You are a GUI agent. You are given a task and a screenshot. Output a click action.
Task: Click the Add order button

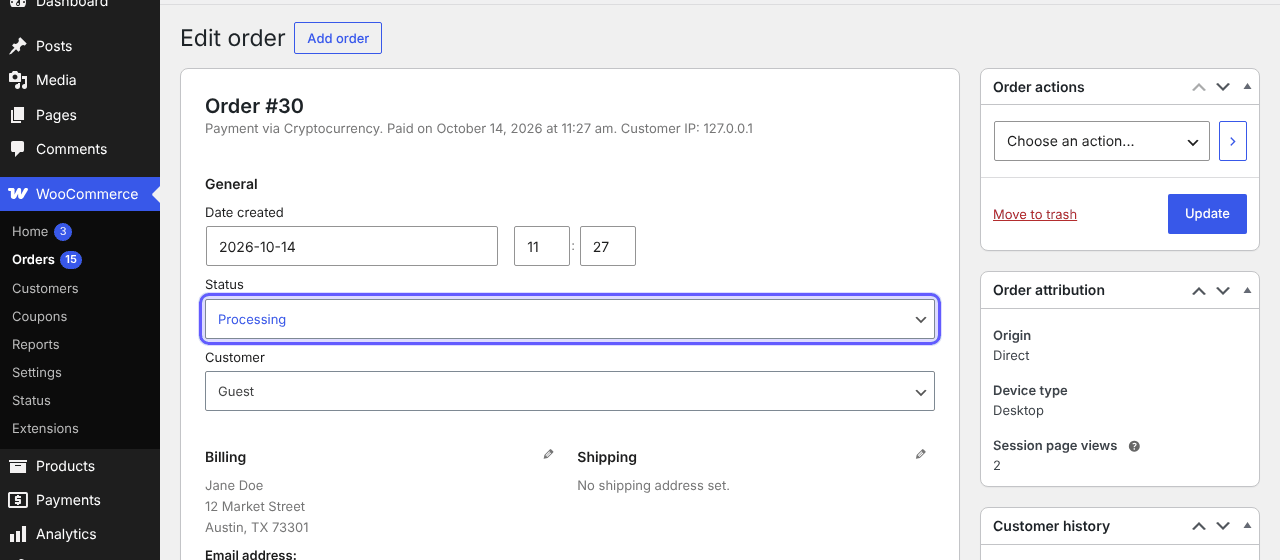[338, 38]
